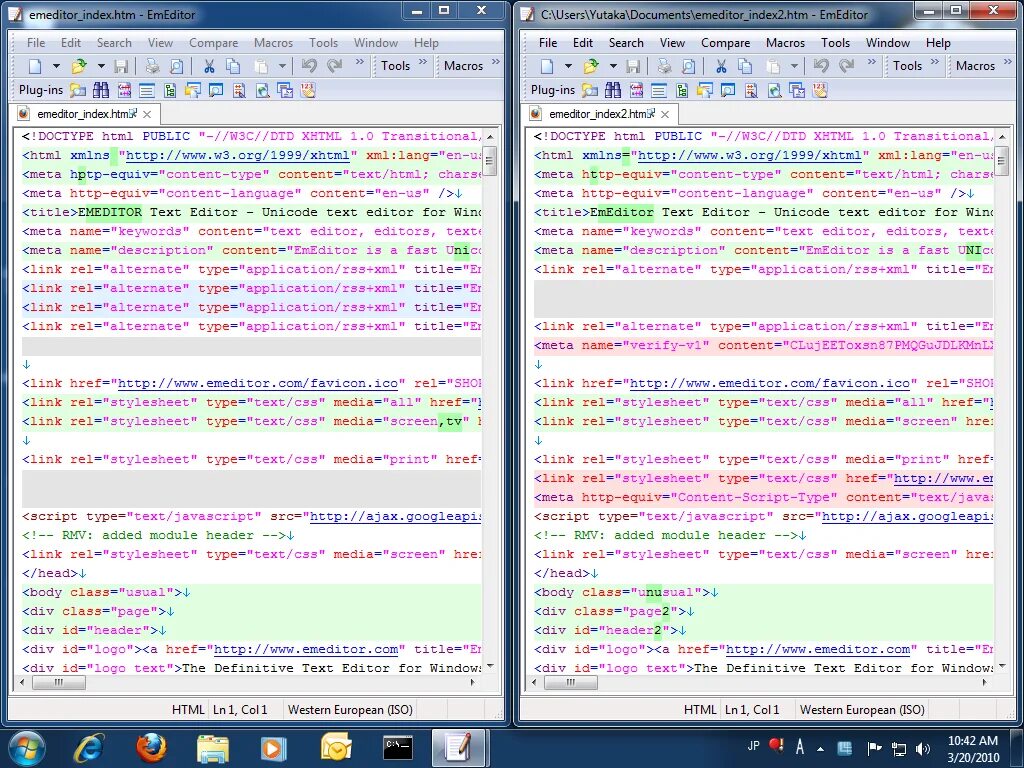Image resolution: width=1024 pixels, height=768 pixels.
Task: Expand Tools toolbar chevron in right window
Action: click(935, 62)
